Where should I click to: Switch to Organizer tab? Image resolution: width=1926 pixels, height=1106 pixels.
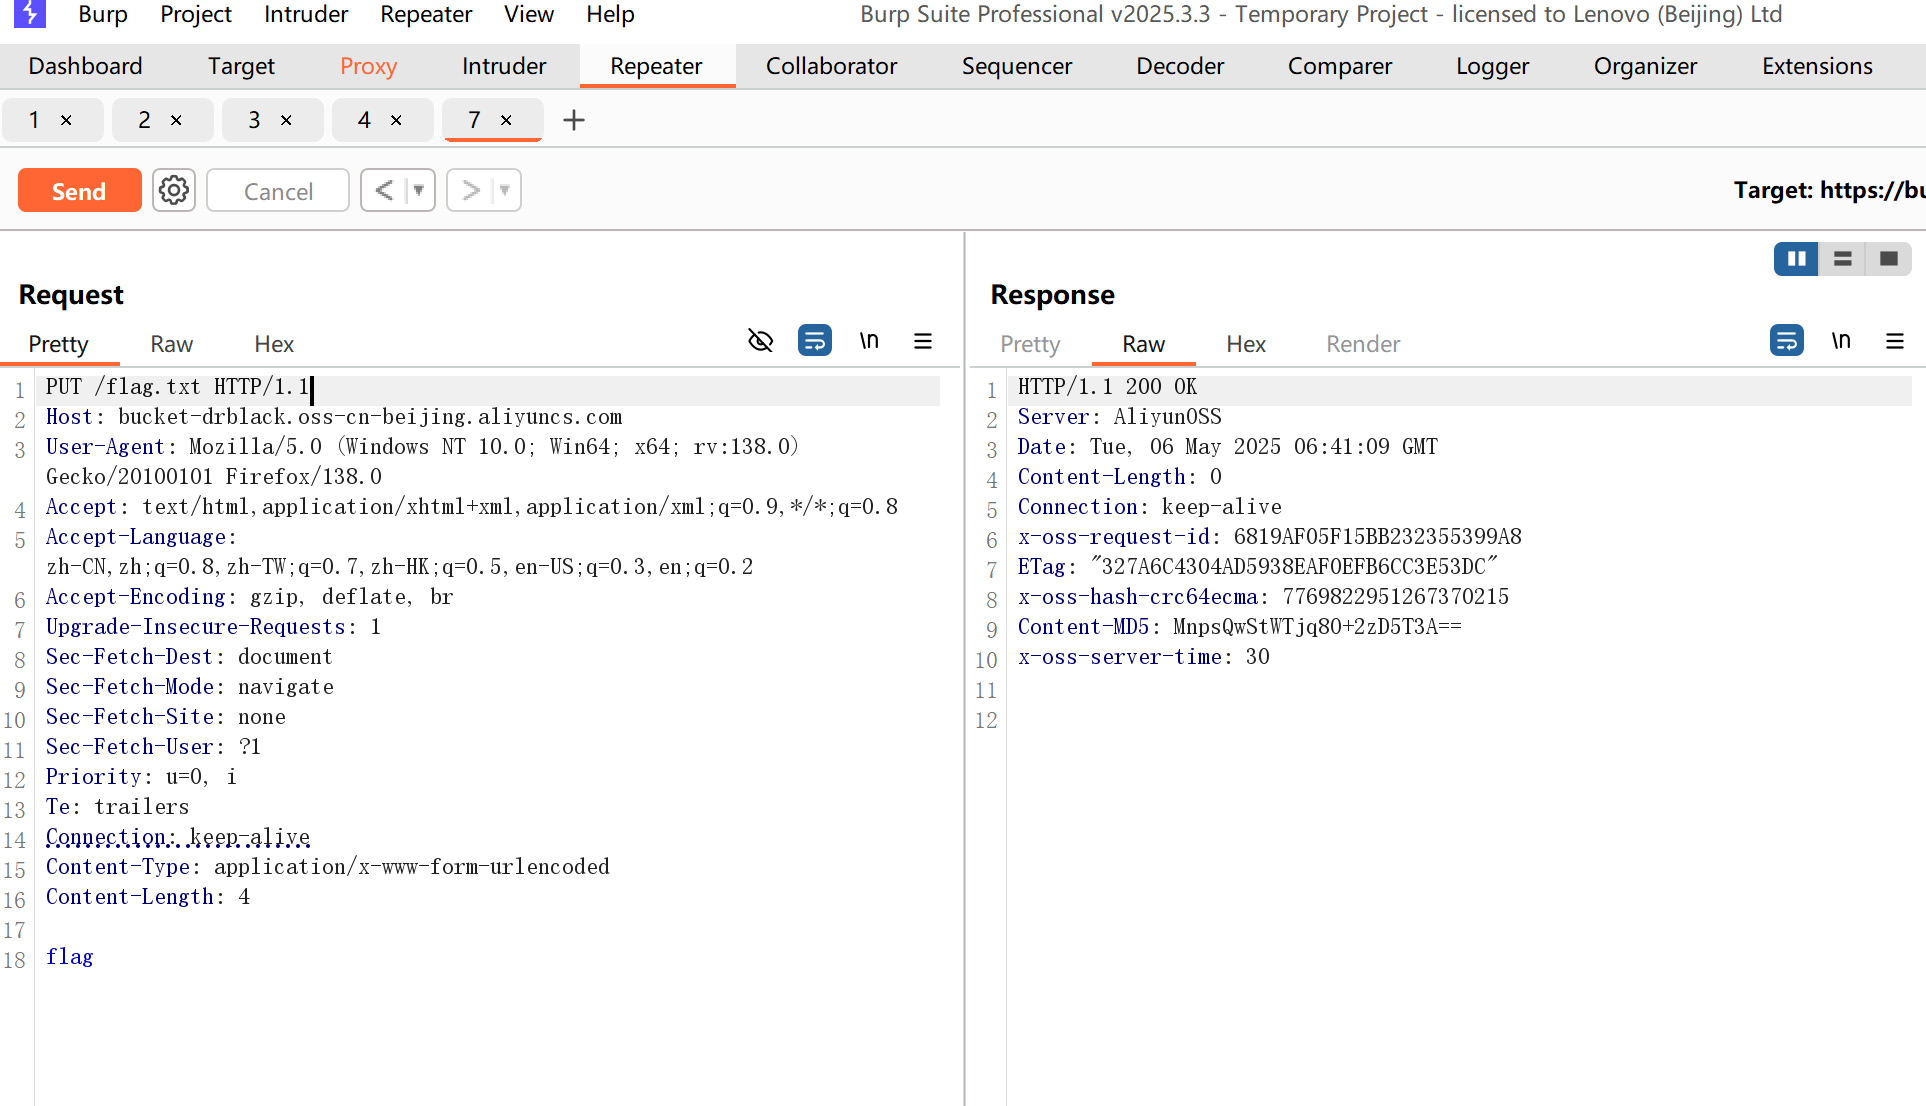pyautogui.click(x=1645, y=66)
